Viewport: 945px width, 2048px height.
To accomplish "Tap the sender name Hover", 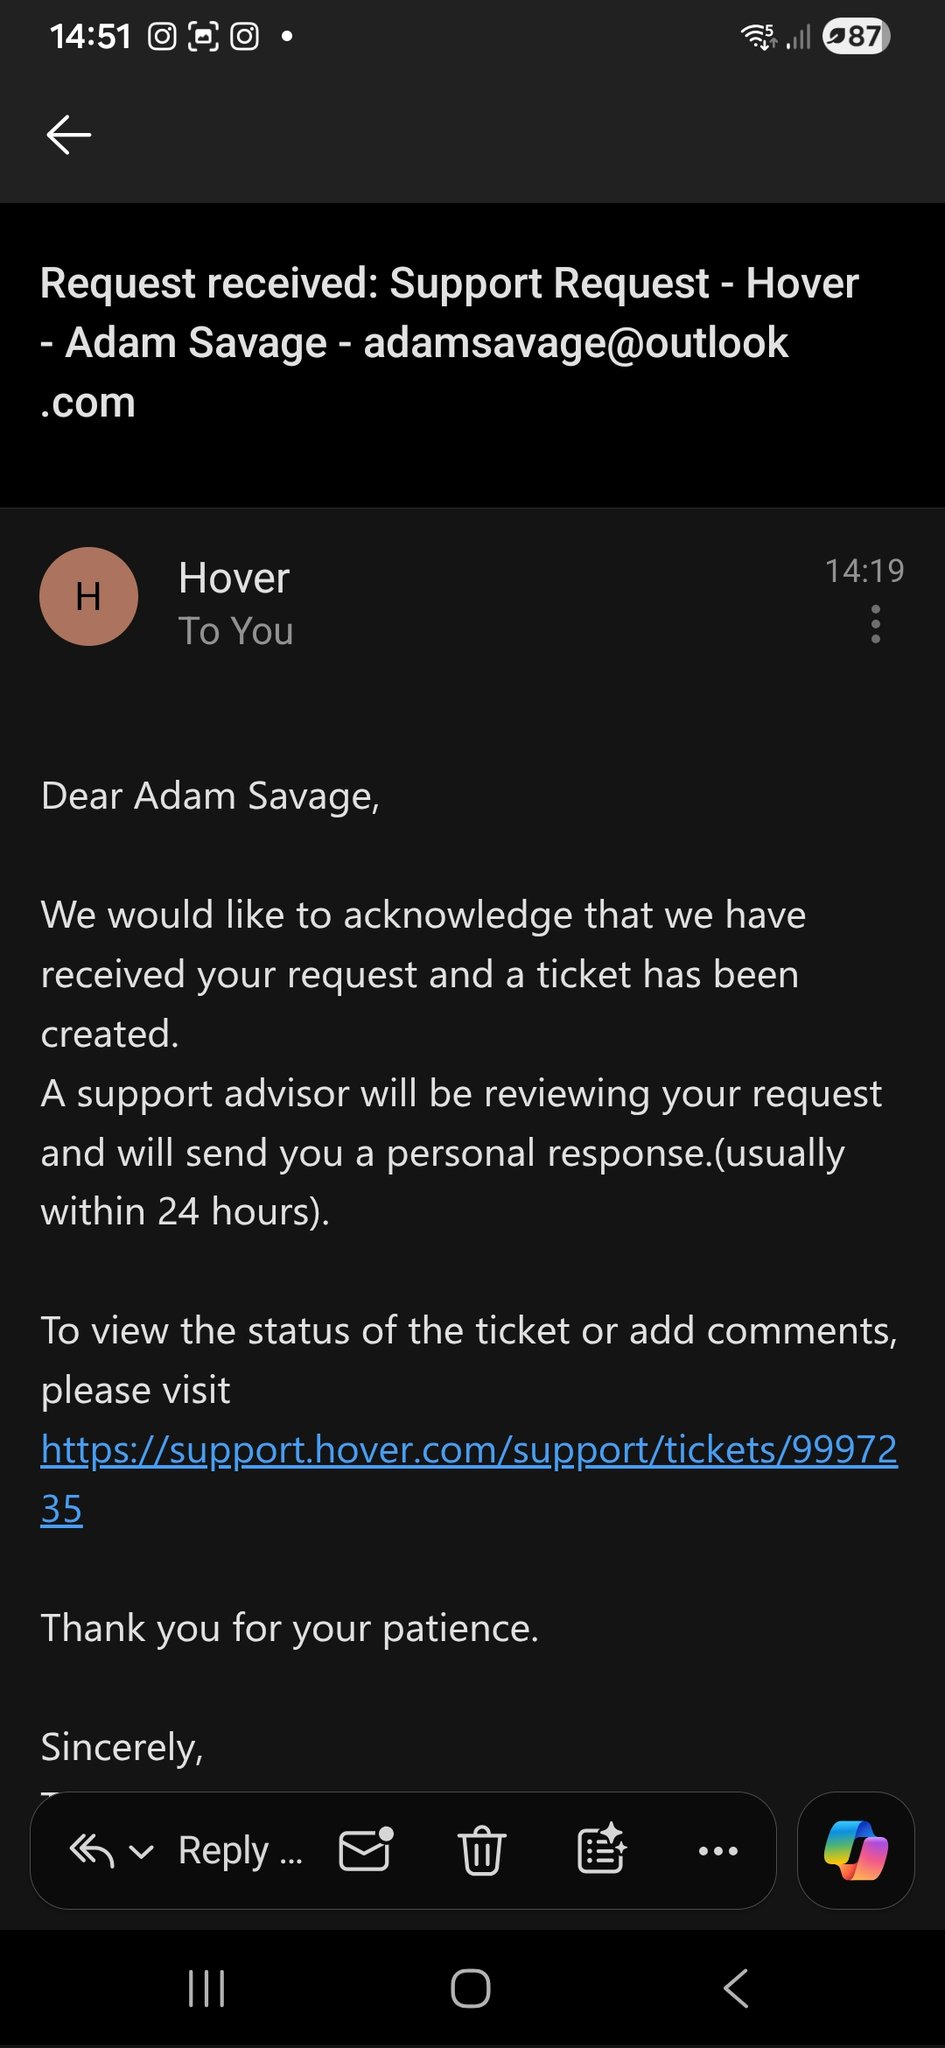I will (234, 578).
